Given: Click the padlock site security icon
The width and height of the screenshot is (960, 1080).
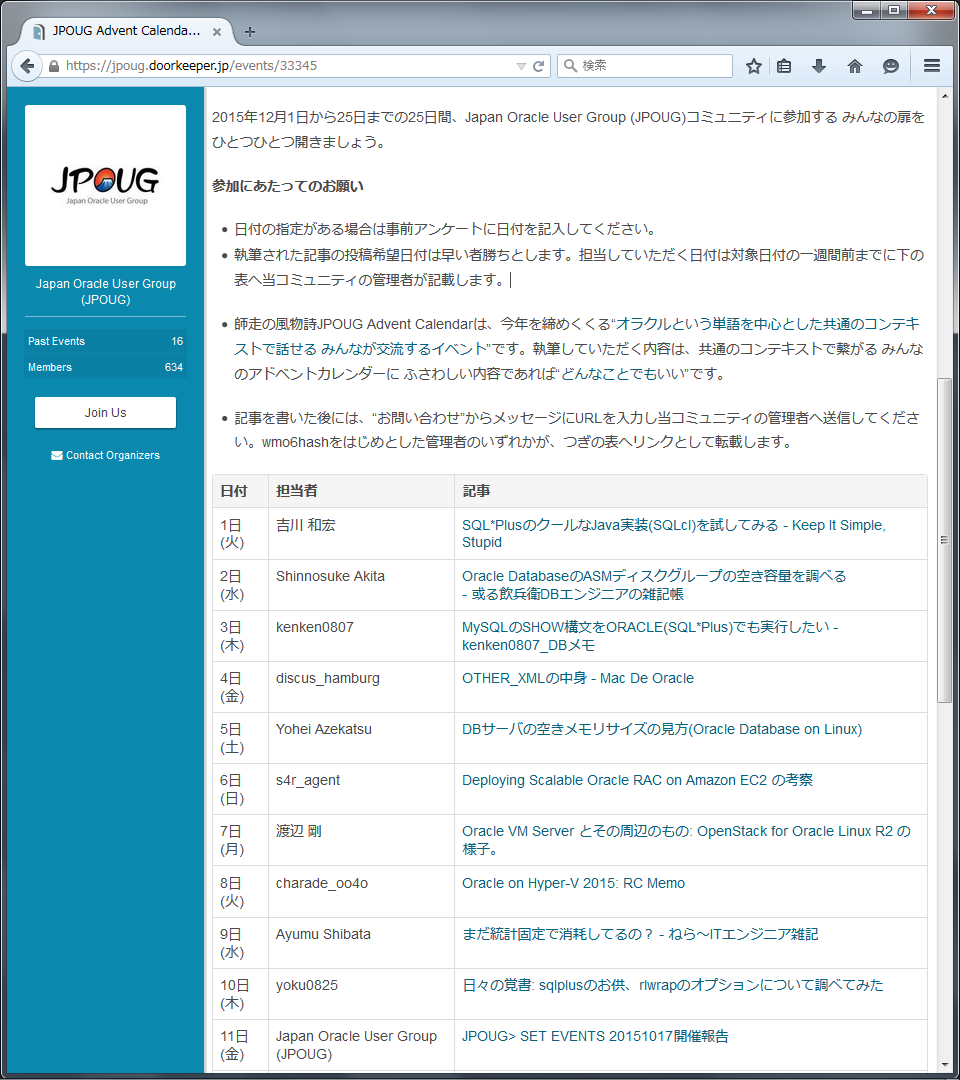Looking at the screenshot, I should coord(54,66).
